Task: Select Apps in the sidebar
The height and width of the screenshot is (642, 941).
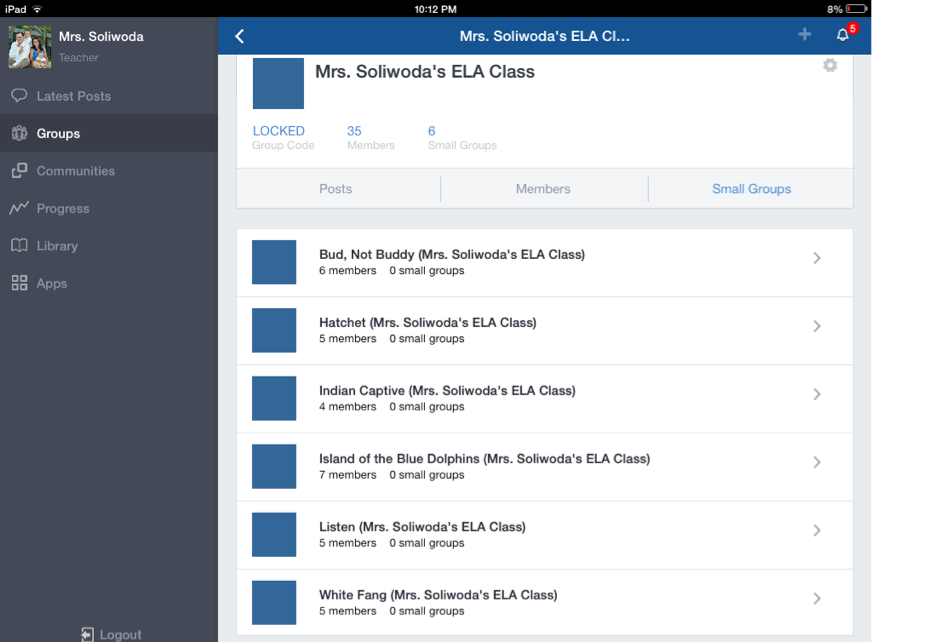Action: [x=51, y=283]
